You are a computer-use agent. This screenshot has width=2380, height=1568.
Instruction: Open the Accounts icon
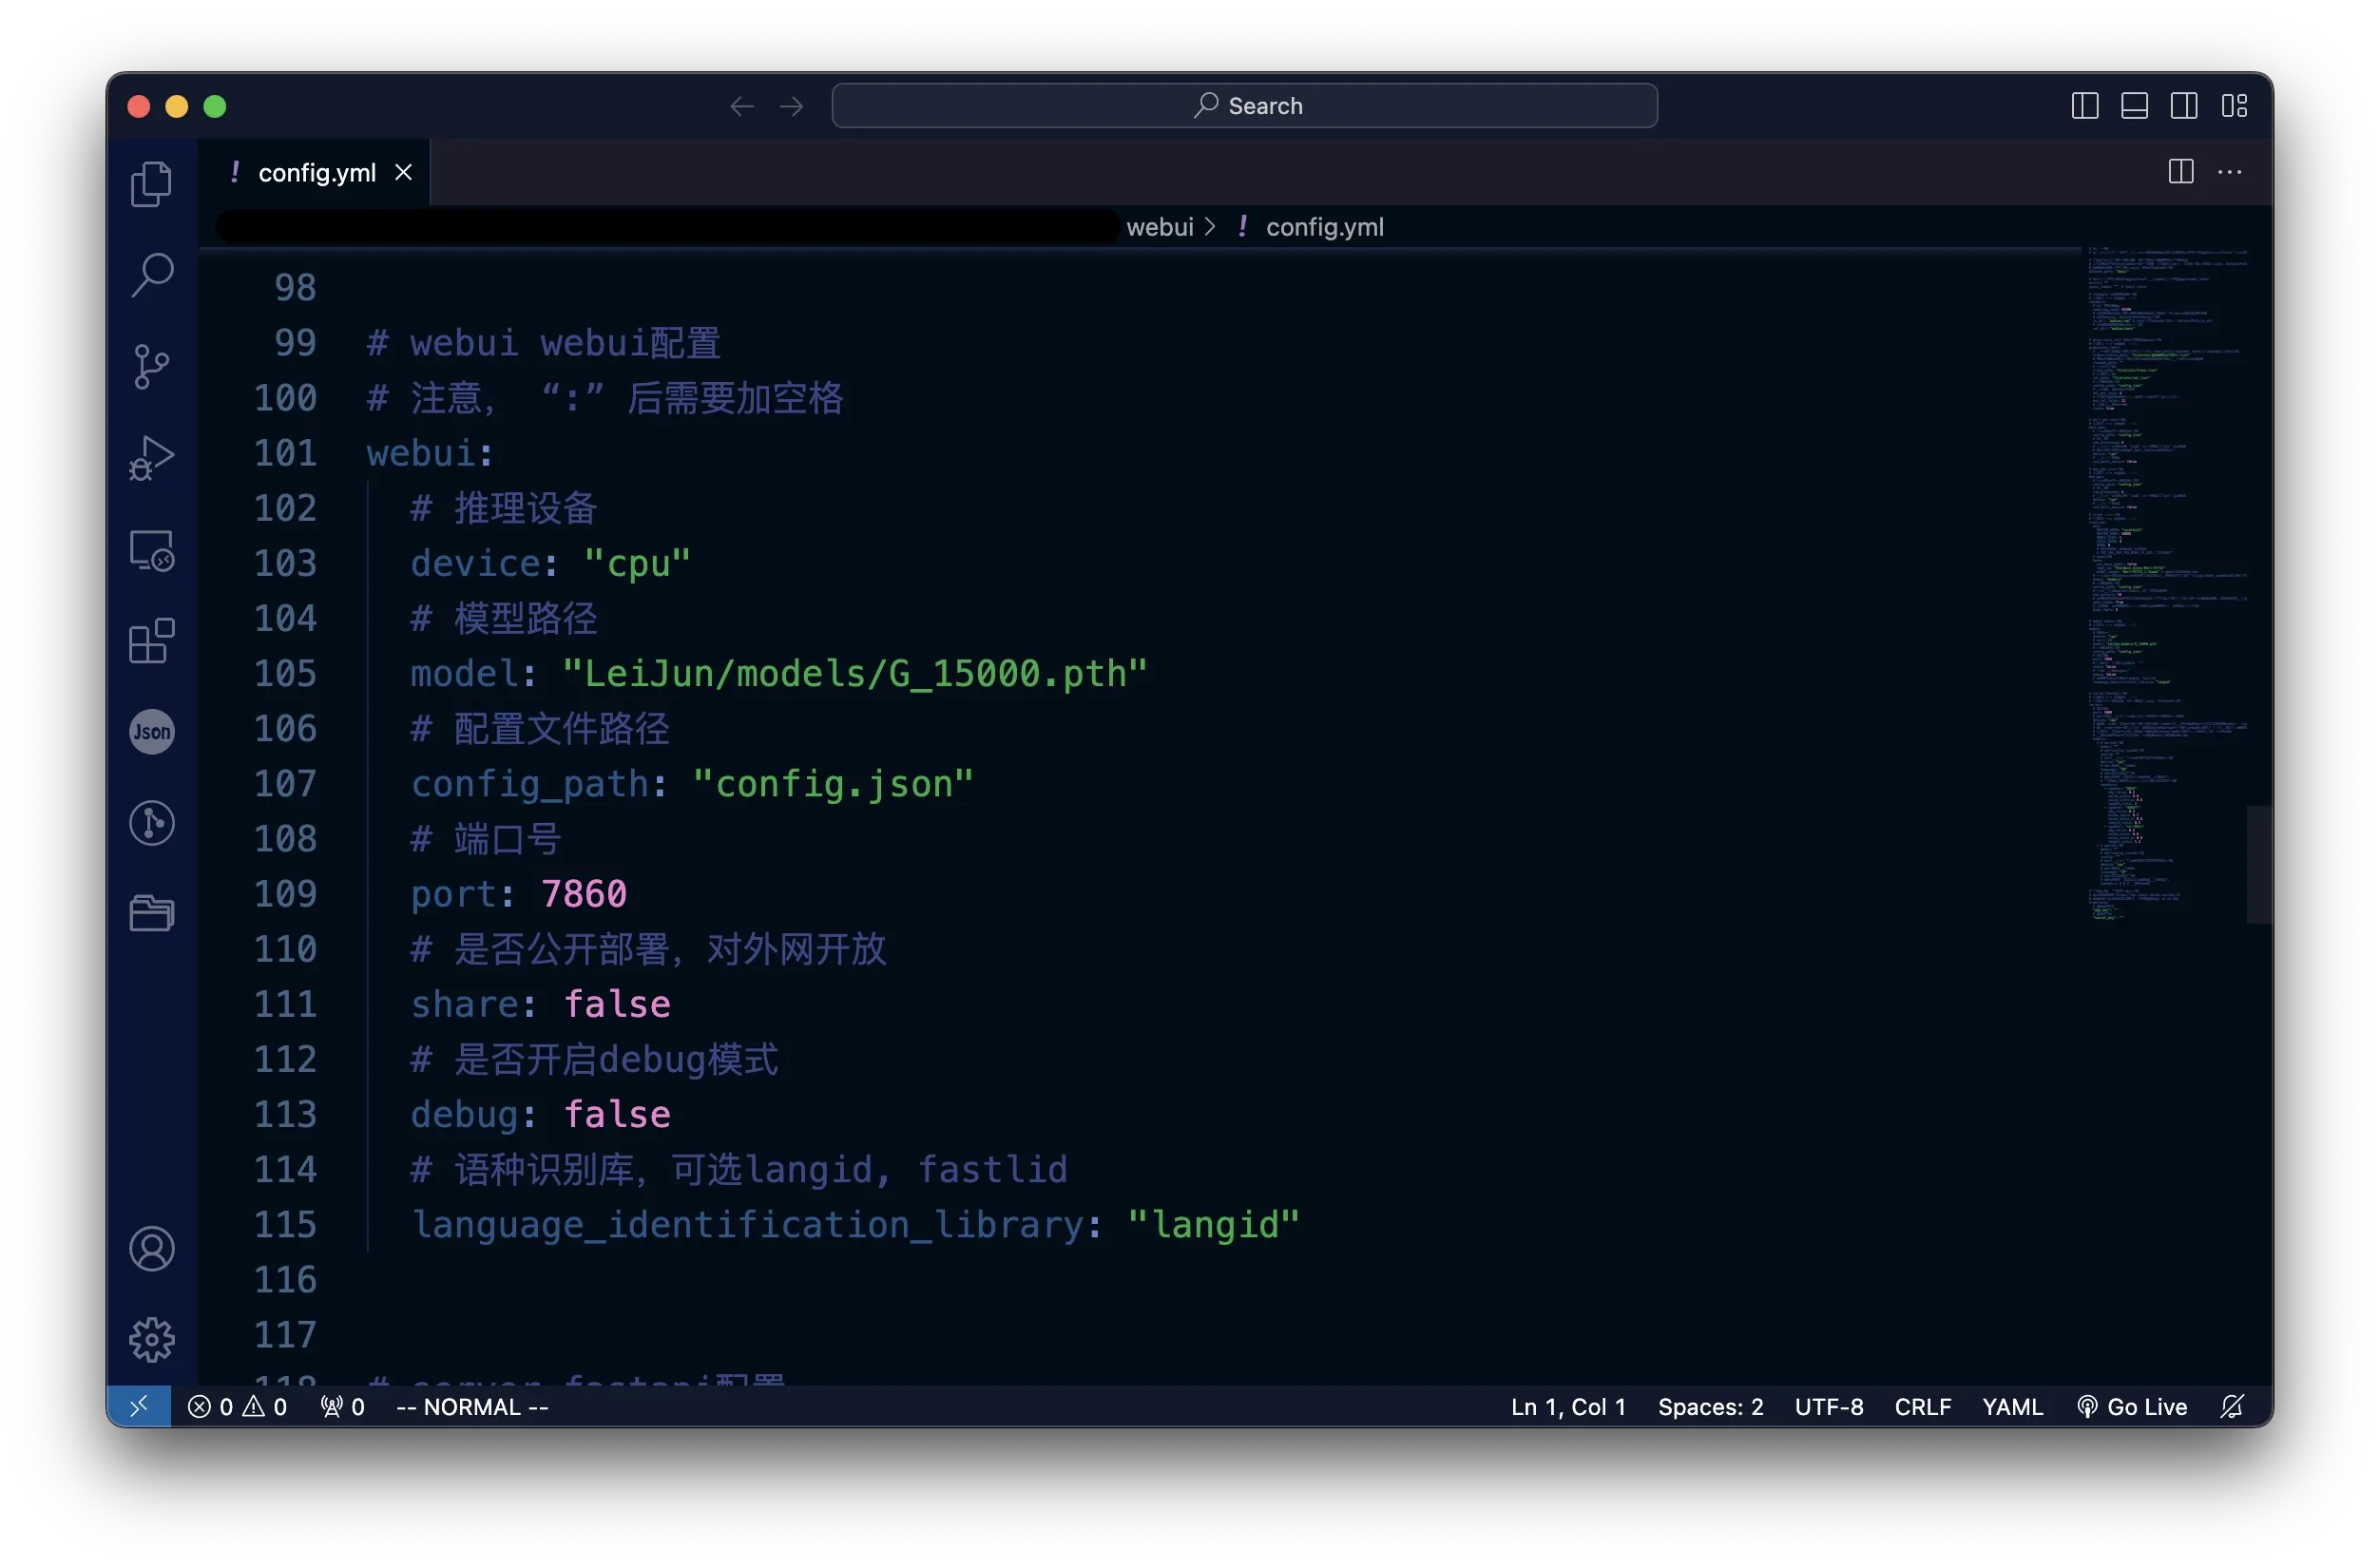pyautogui.click(x=152, y=1249)
